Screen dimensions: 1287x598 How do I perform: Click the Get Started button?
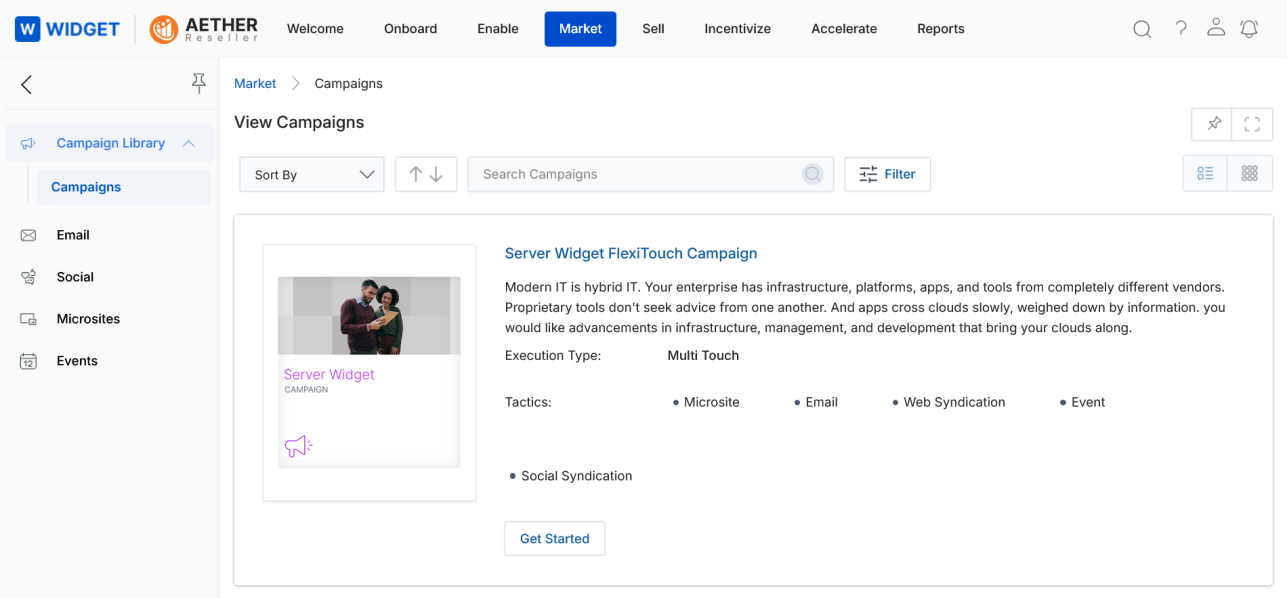coord(555,538)
